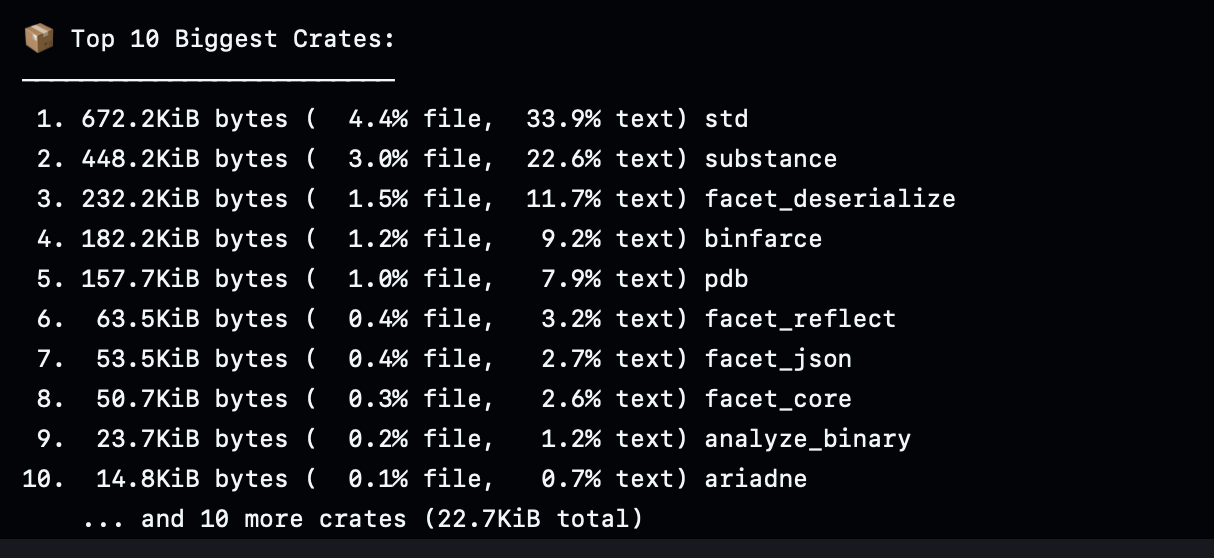The width and height of the screenshot is (1214, 558).
Task: Select the facet_deserialize crate name
Action: pyautogui.click(x=829, y=199)
